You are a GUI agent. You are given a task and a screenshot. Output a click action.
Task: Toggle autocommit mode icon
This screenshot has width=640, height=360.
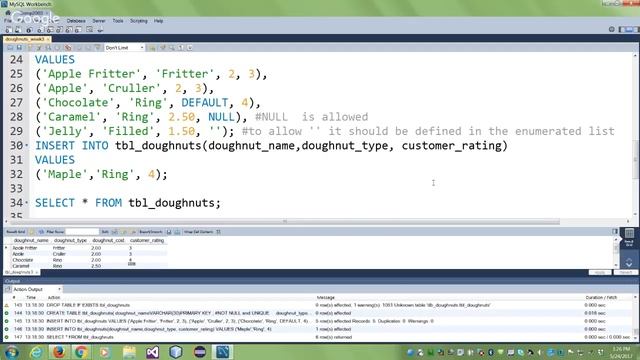pyautogui.click(x=97, y=48)
